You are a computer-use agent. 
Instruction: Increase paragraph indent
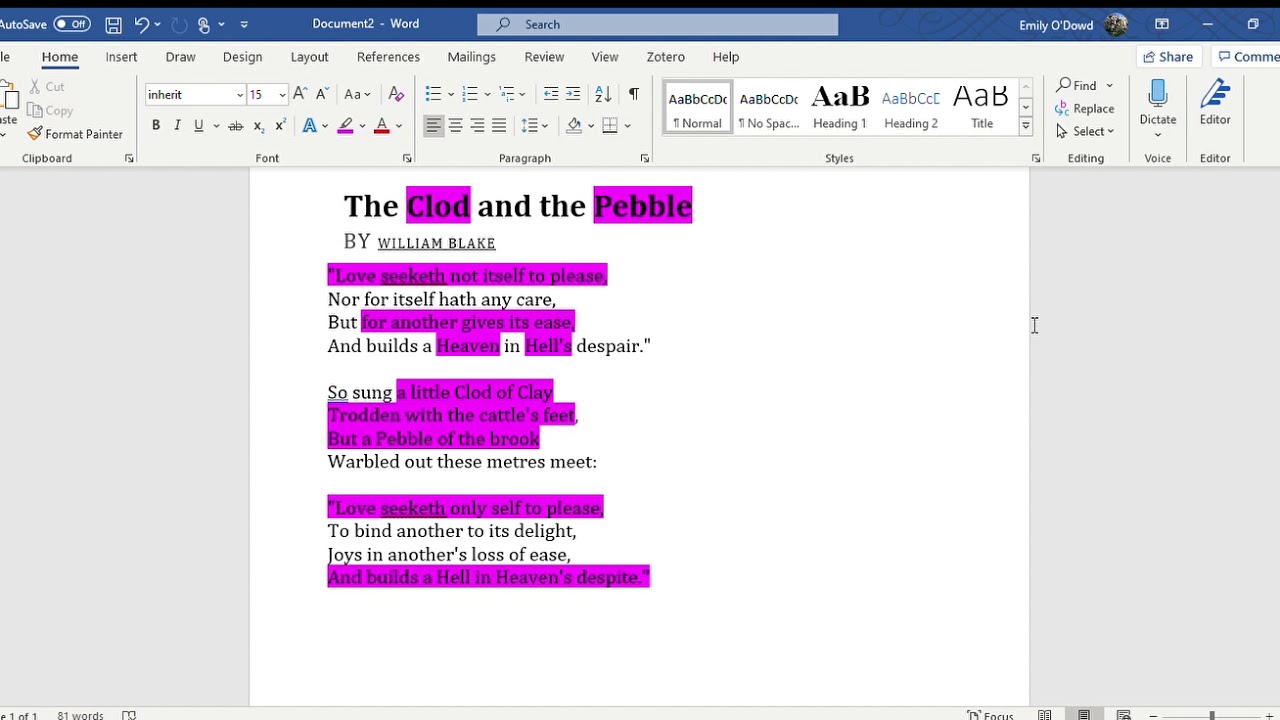573,94
